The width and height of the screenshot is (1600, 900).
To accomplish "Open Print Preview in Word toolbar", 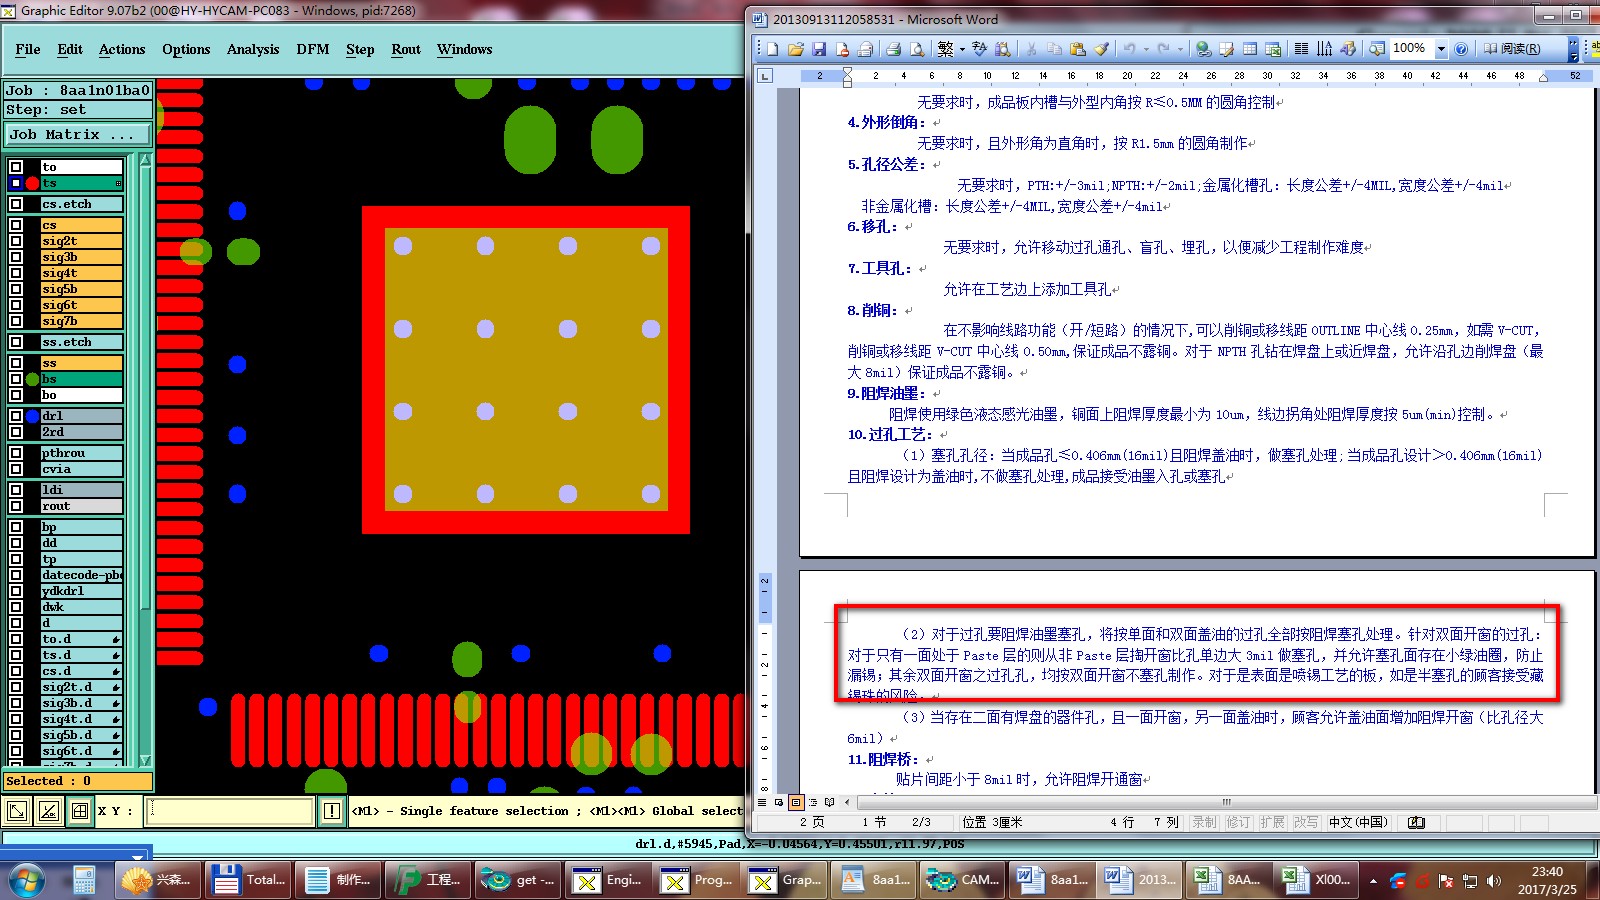I will 916,48.
